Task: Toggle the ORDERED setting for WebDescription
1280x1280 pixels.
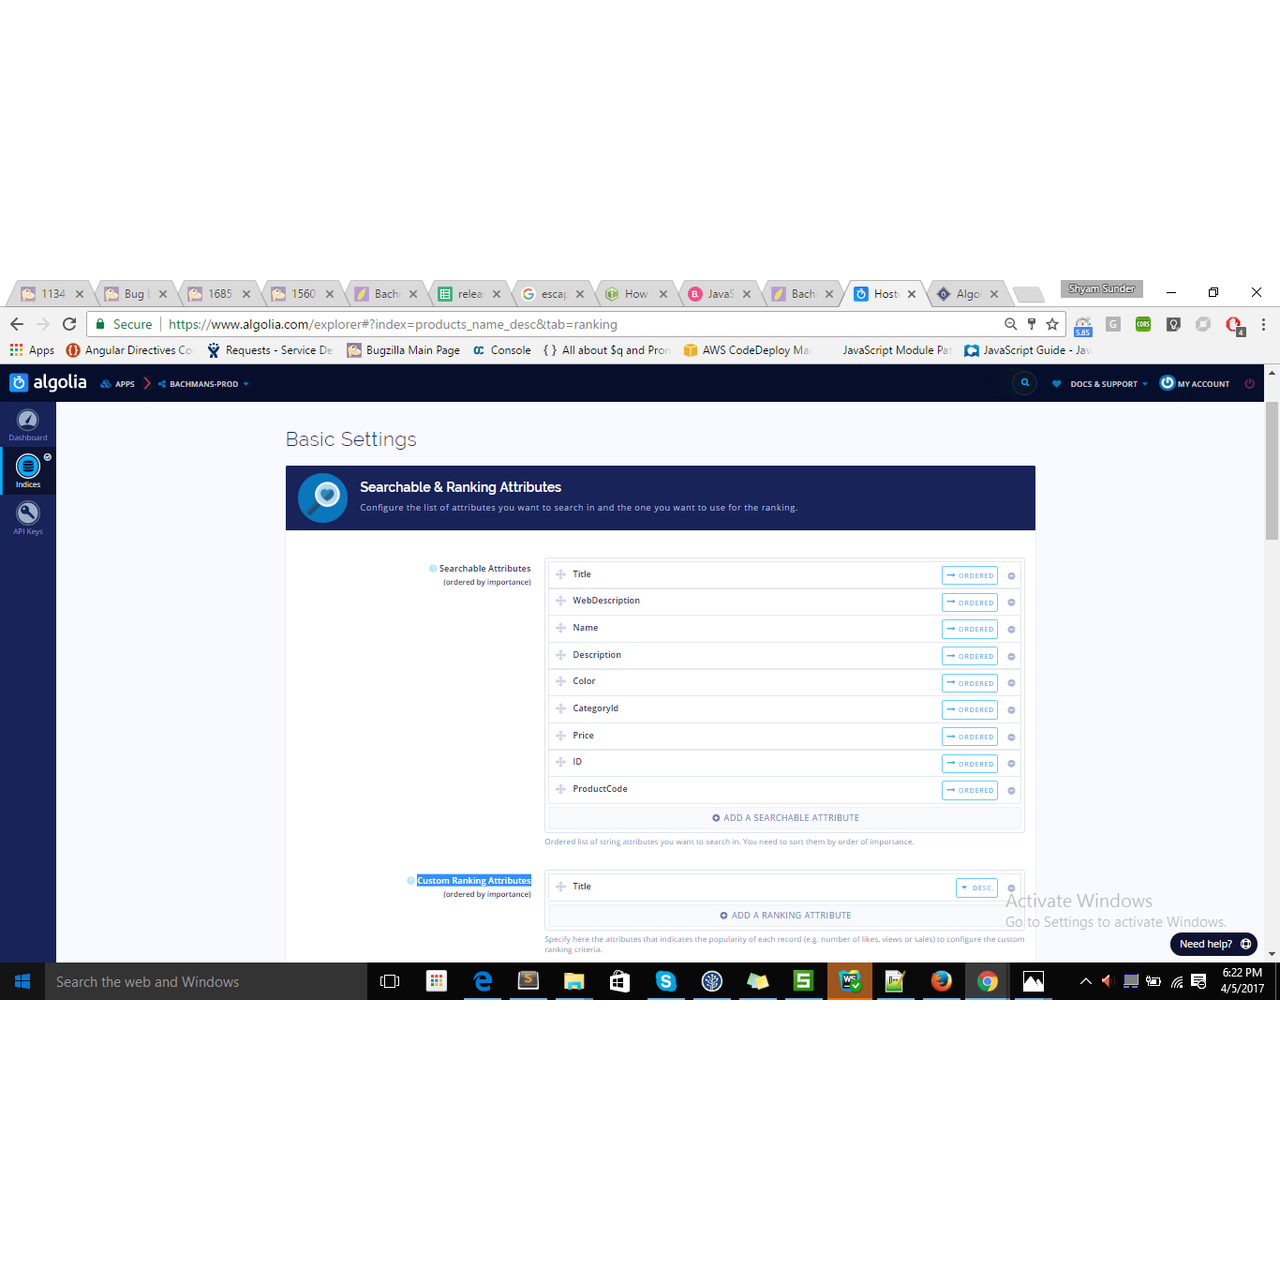Action: 968,602
